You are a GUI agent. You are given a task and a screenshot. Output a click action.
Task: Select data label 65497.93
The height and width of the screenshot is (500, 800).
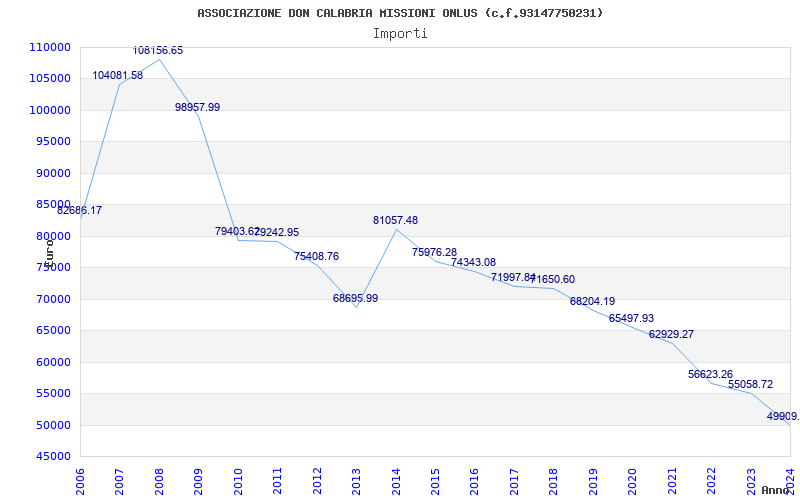631,318
